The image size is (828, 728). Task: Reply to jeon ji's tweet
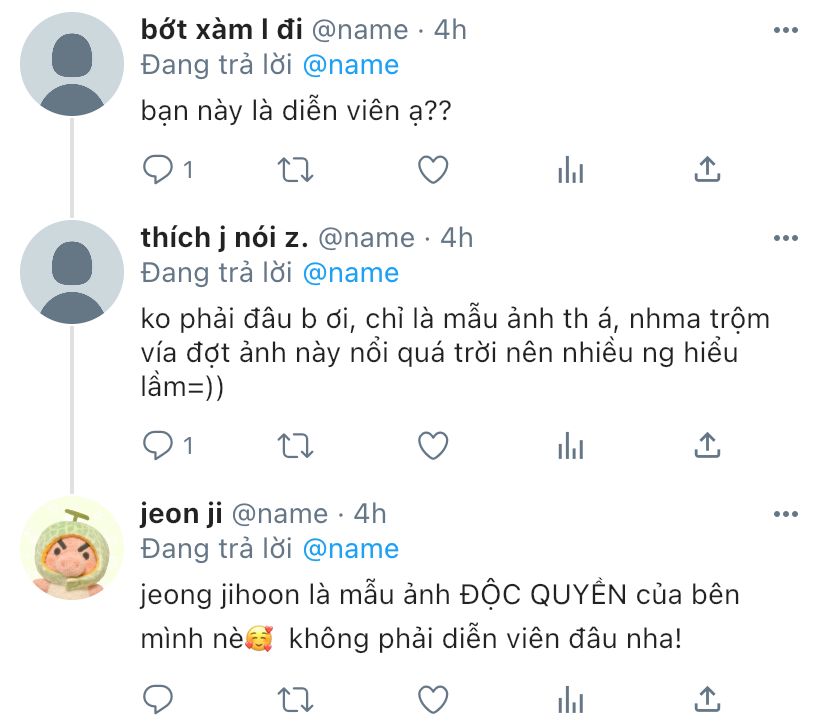click(159, 697)
